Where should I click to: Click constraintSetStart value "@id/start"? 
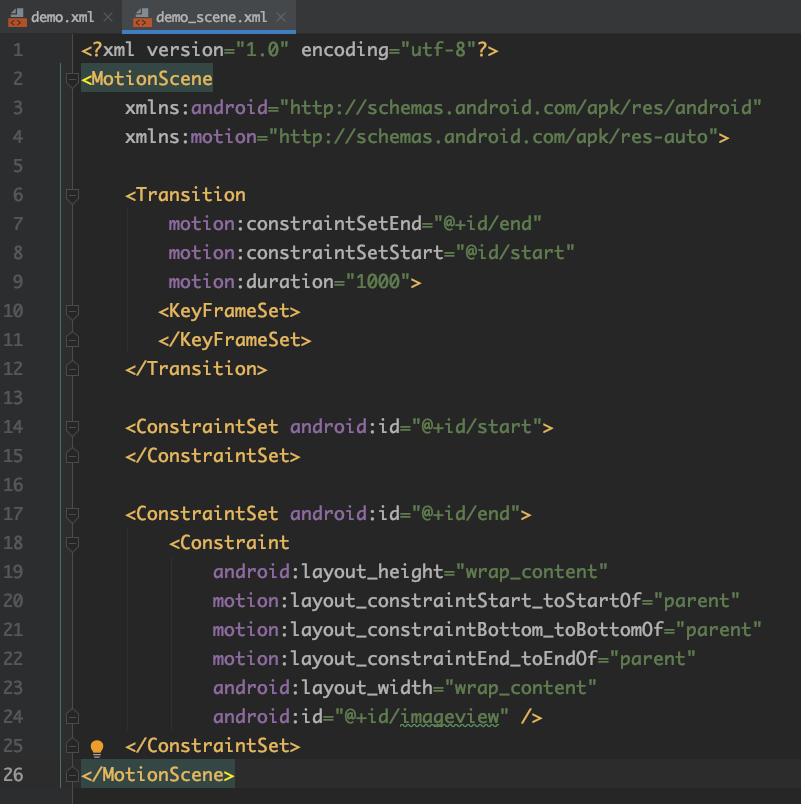click(x=515, y=252)
